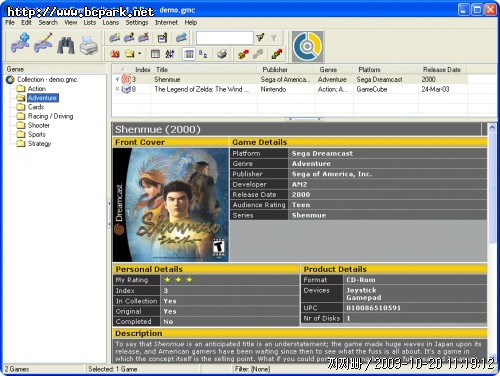500x376 pixels.
Task: Open the folder icon dropdown arrow
Action: (139, 54)
